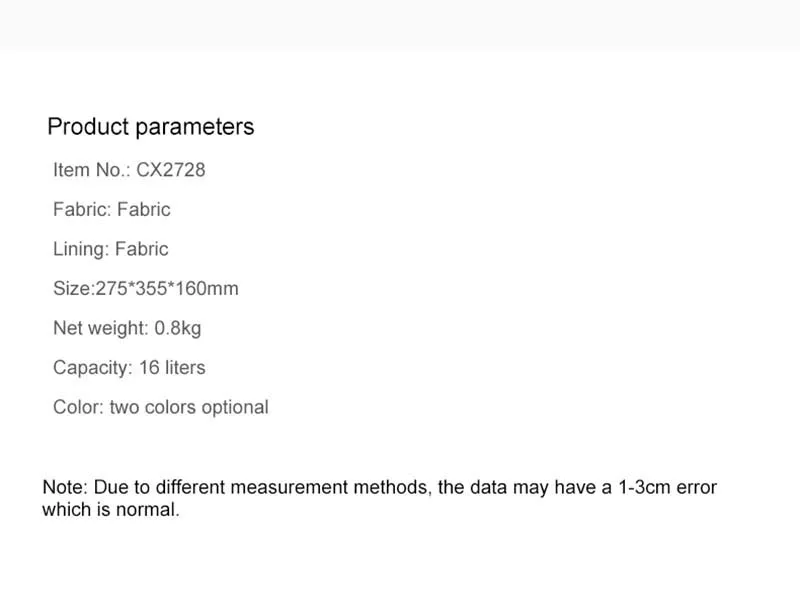Select the Size 275*355*160mm line
Viewport: 800px width, 604px height.
tap(146, 288)
